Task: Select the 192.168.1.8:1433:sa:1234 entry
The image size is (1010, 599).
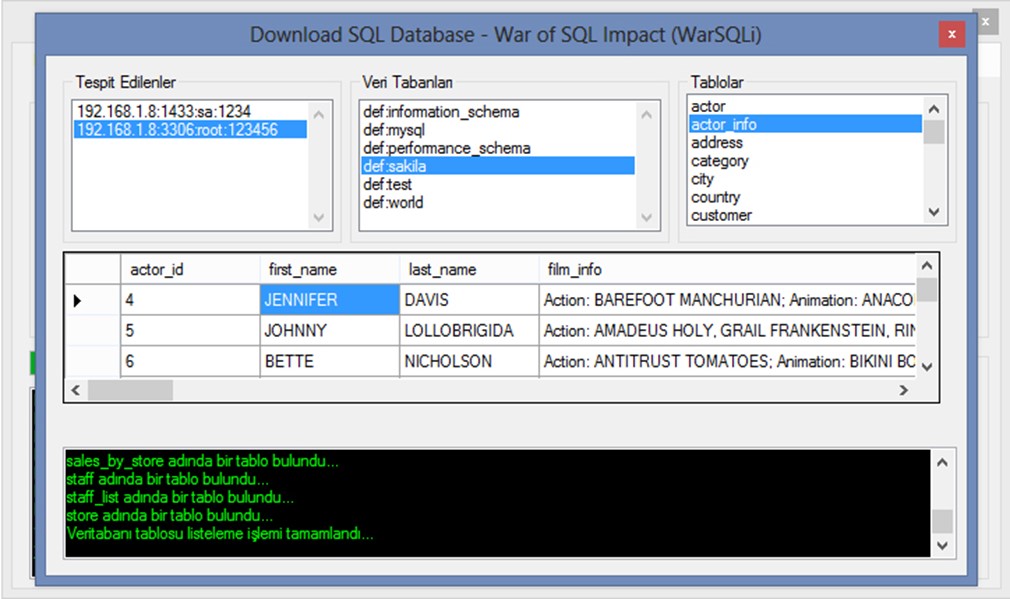Action: pos(164,112)
